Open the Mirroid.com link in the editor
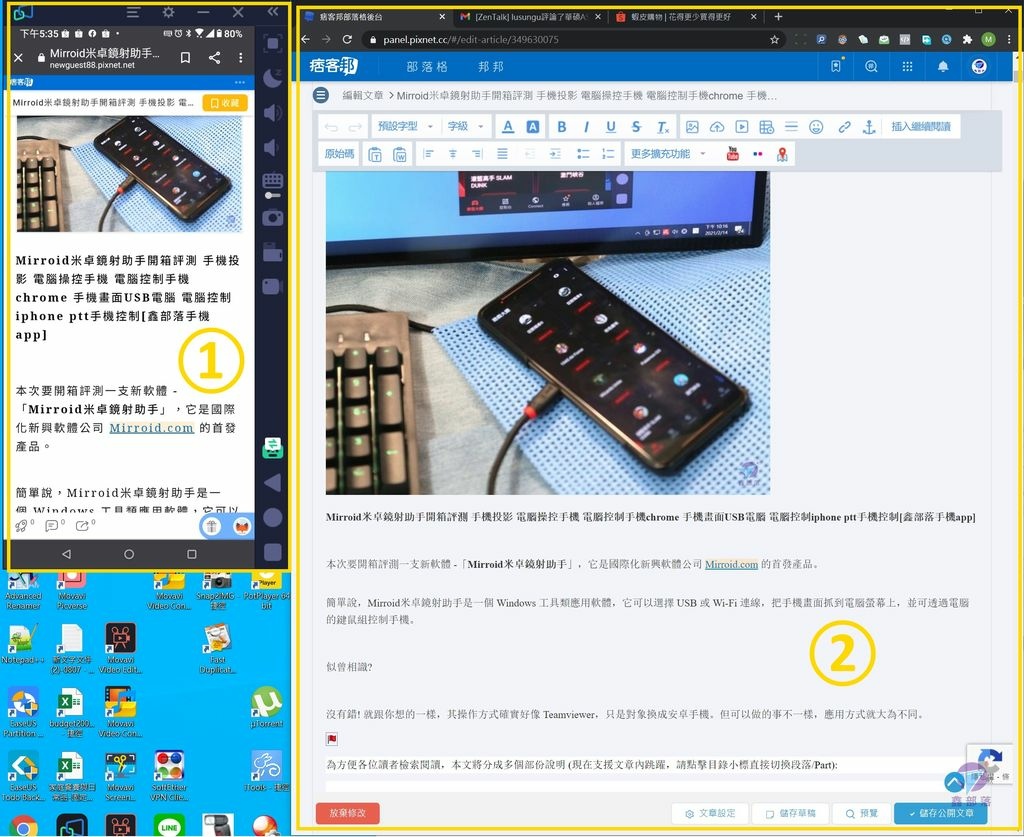The width and height of the screenshot is (1024, 837). [731, 564]
